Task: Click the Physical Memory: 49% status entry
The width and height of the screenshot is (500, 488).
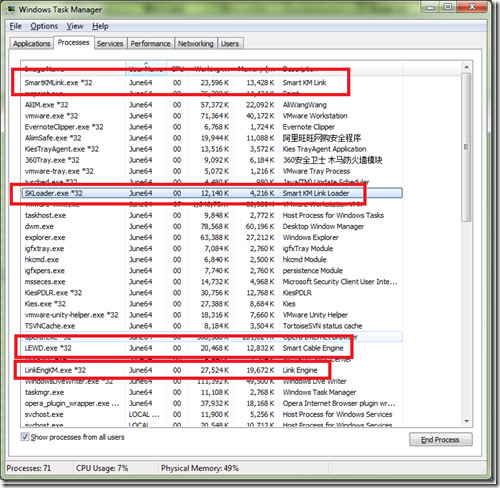Action: pyautogui.click(x=200, y=468)
